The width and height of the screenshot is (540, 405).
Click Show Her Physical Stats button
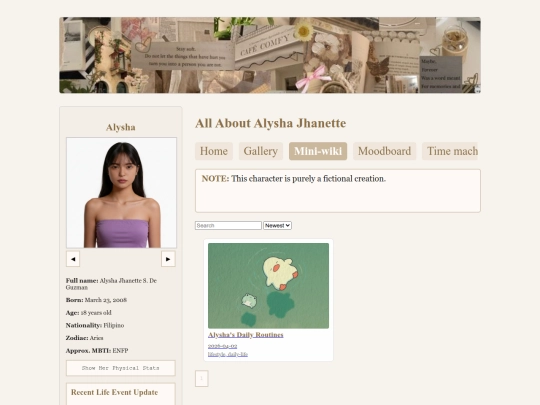click(121, 368)
